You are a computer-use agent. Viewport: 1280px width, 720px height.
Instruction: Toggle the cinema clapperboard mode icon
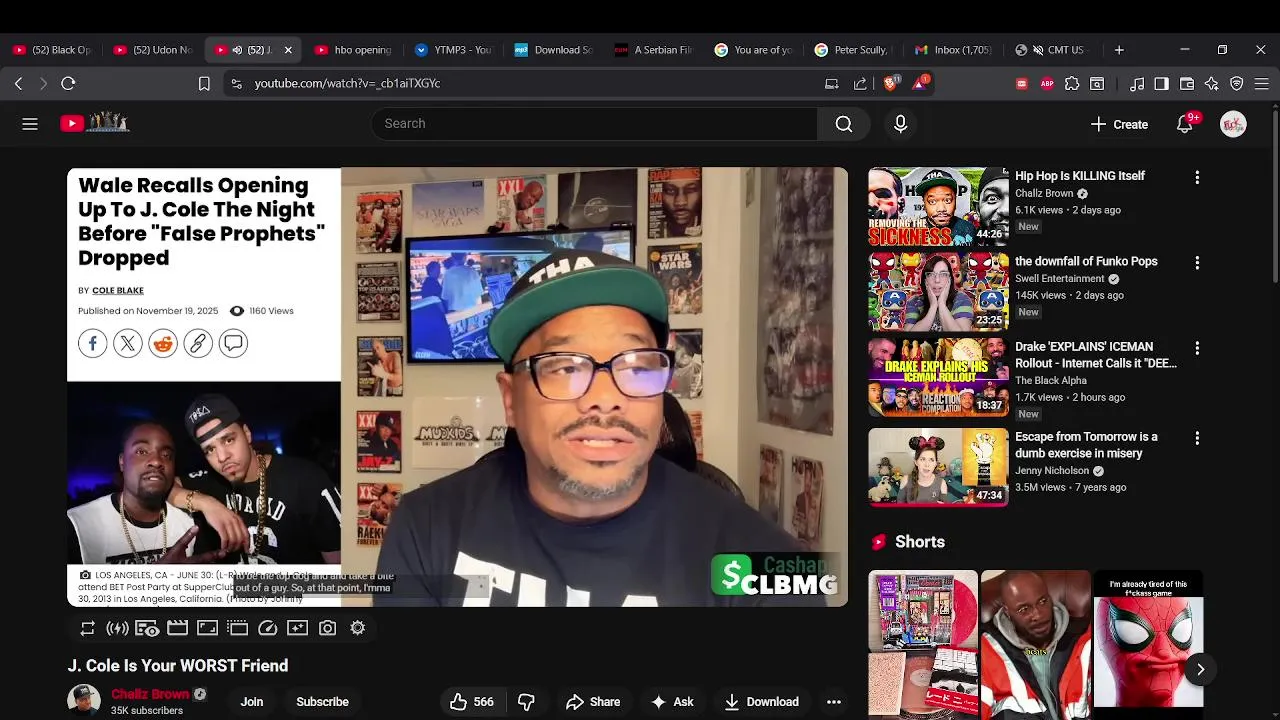click(177, 628)
